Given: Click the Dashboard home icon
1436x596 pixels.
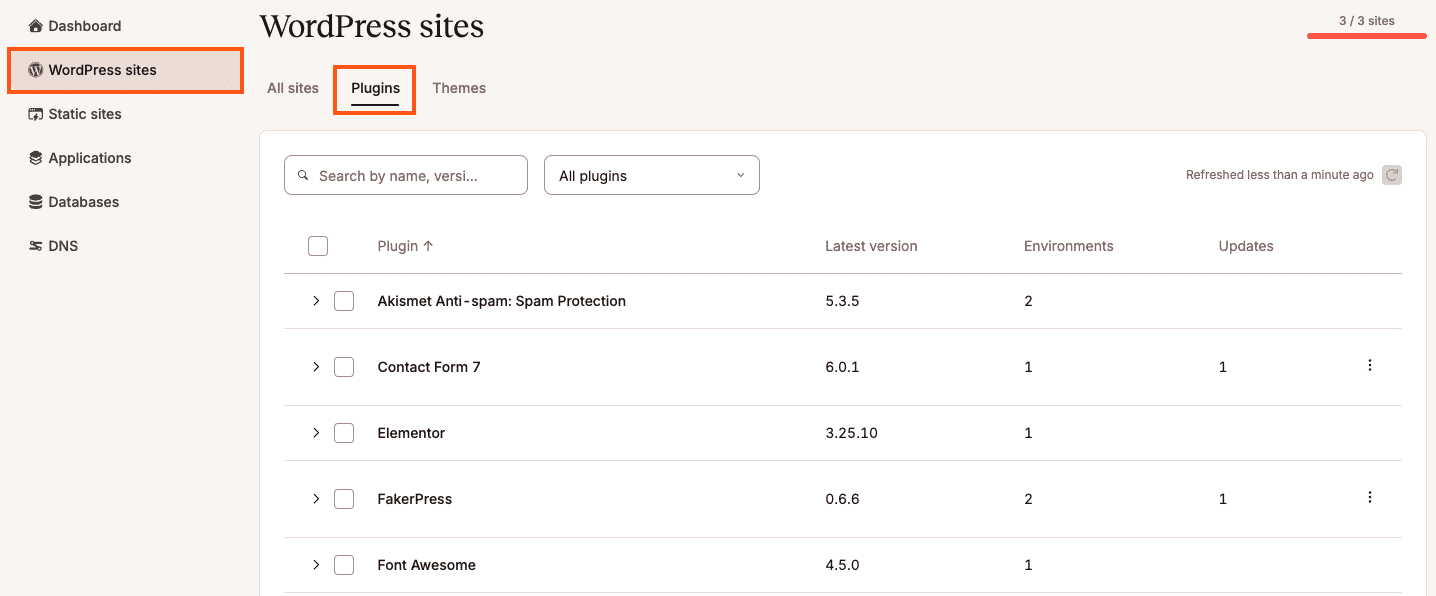Looking at the screenshot, I should (x=36, y=26).
